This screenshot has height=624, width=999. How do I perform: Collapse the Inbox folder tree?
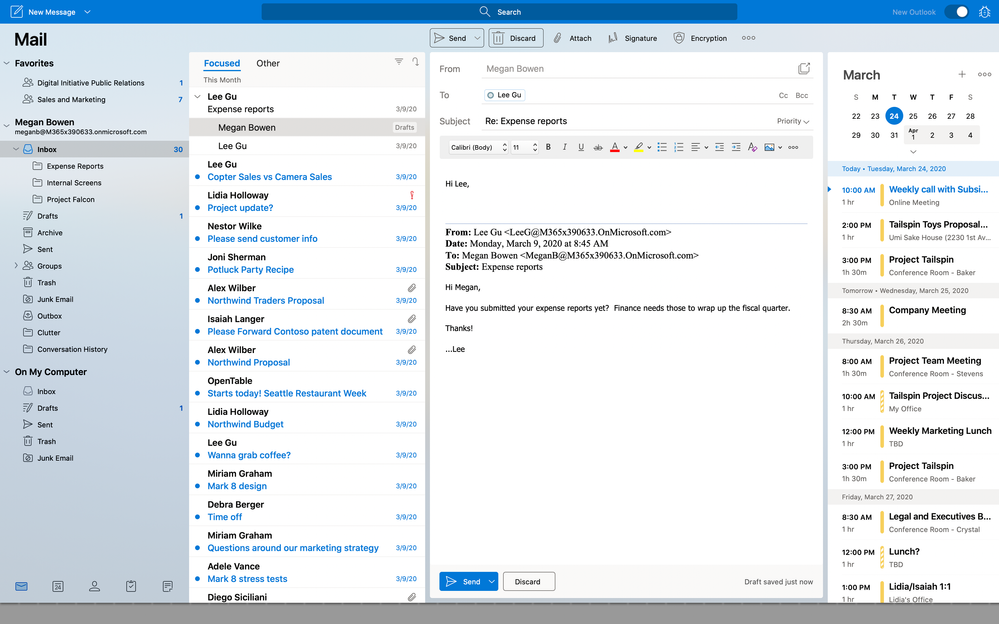16,149
